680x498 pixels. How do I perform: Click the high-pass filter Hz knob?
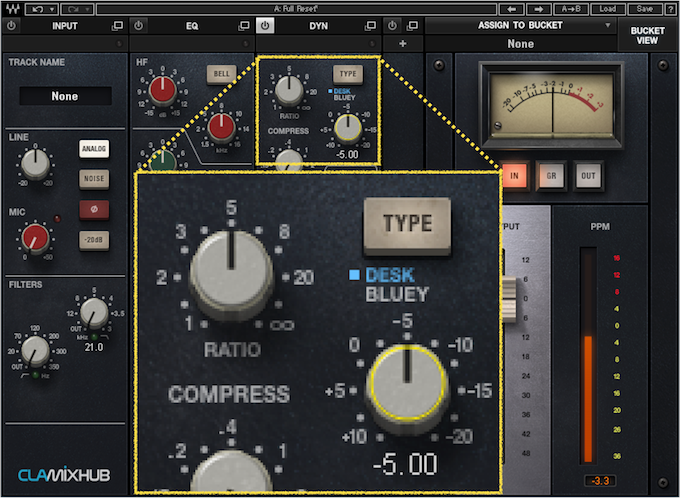pyautogui.click(x=35, y=350)
